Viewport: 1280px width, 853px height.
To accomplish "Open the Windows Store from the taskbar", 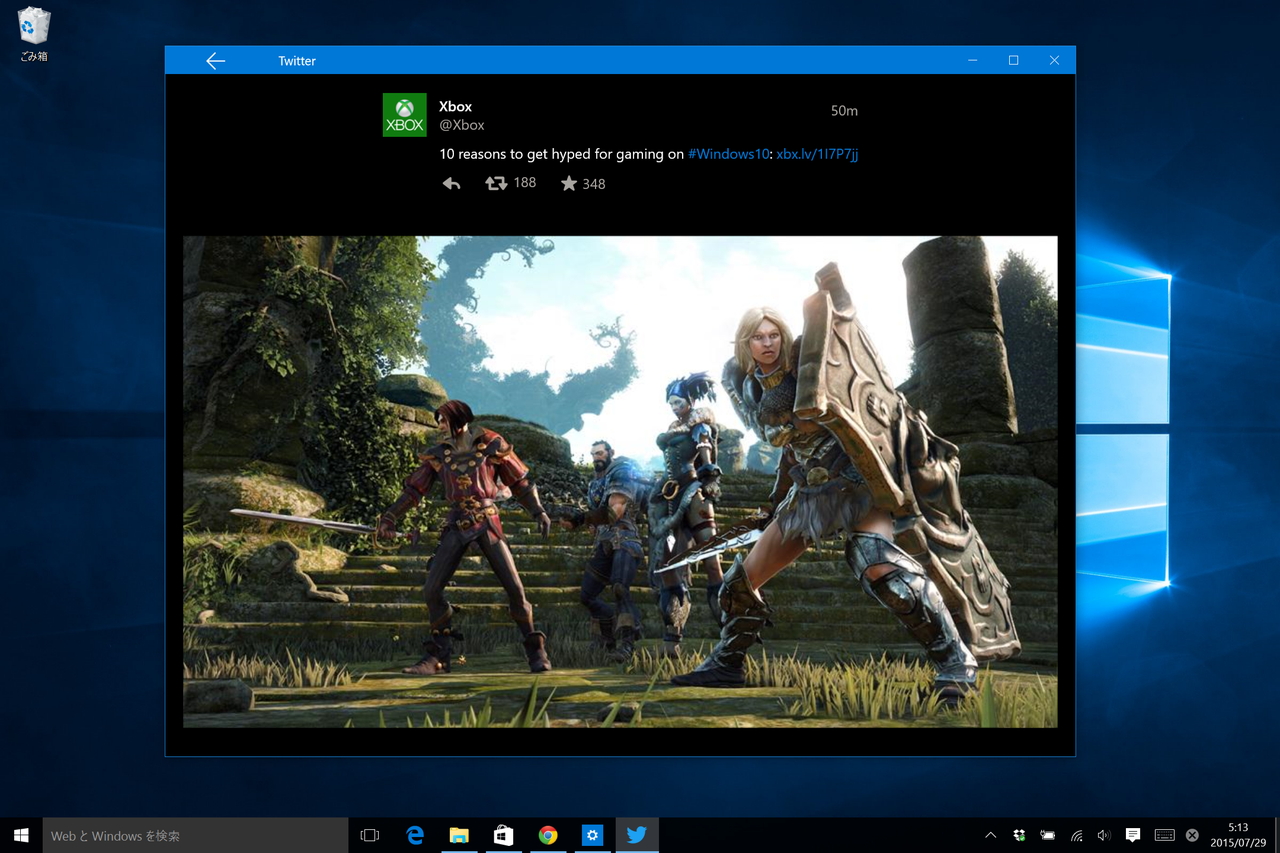I will click(x=503, y=835).
